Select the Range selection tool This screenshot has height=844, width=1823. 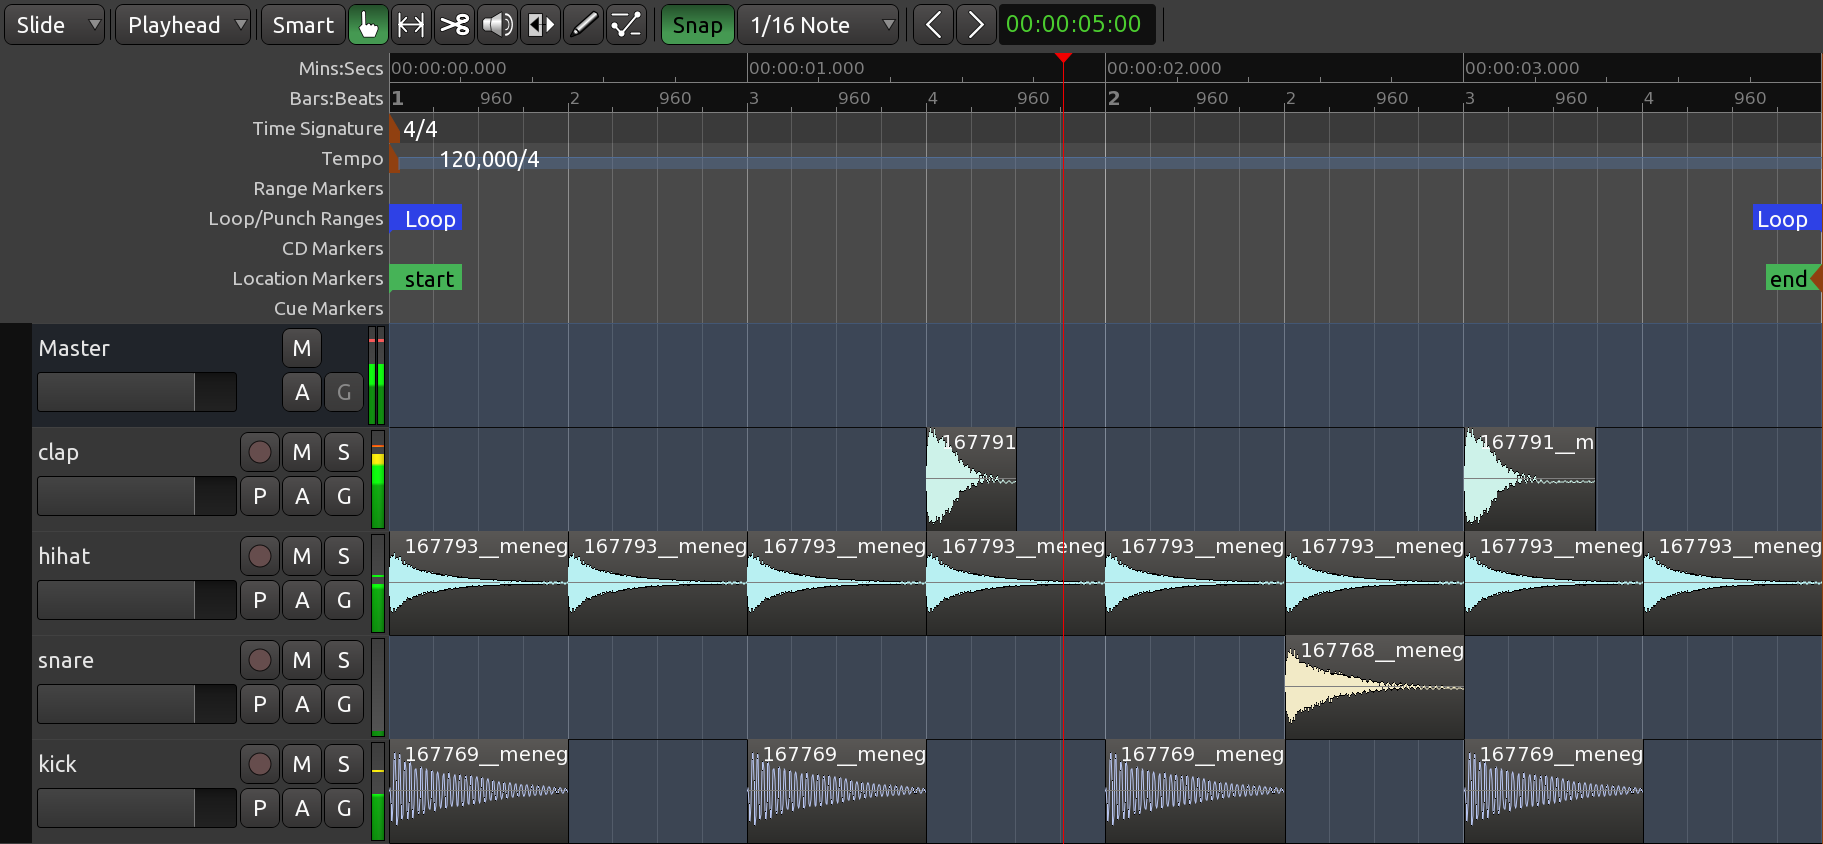pos(411,25)
